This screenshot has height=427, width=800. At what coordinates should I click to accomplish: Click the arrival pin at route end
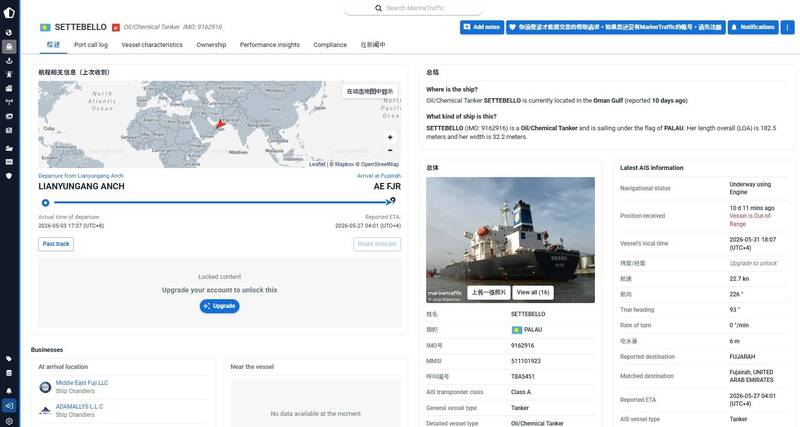[392, 201]
